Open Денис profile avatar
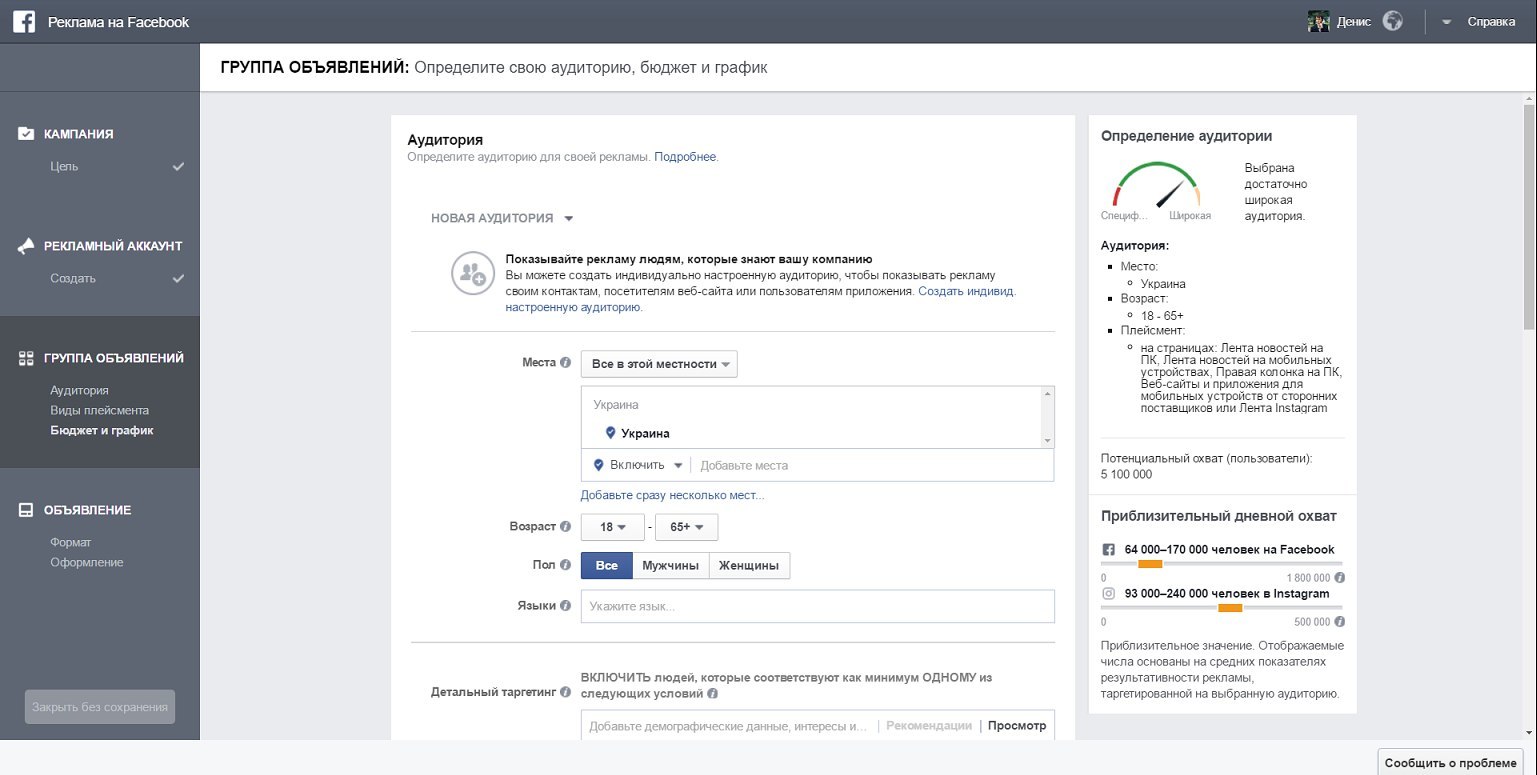This screenshot has width=1537, height=775. tap(1318, 22)
